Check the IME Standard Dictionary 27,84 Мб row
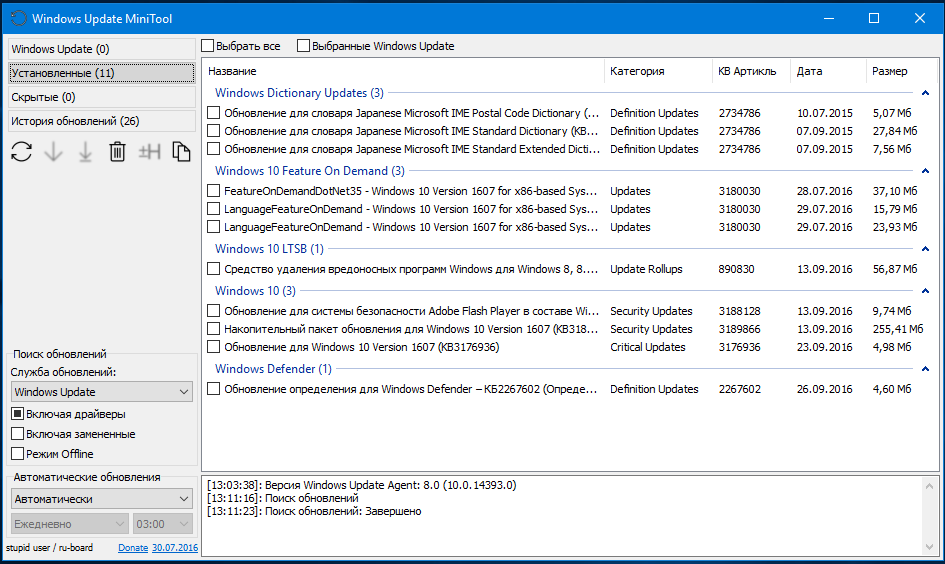Image resolution: width=945 pixels, height=564 pixels. (x=213, y=131)
